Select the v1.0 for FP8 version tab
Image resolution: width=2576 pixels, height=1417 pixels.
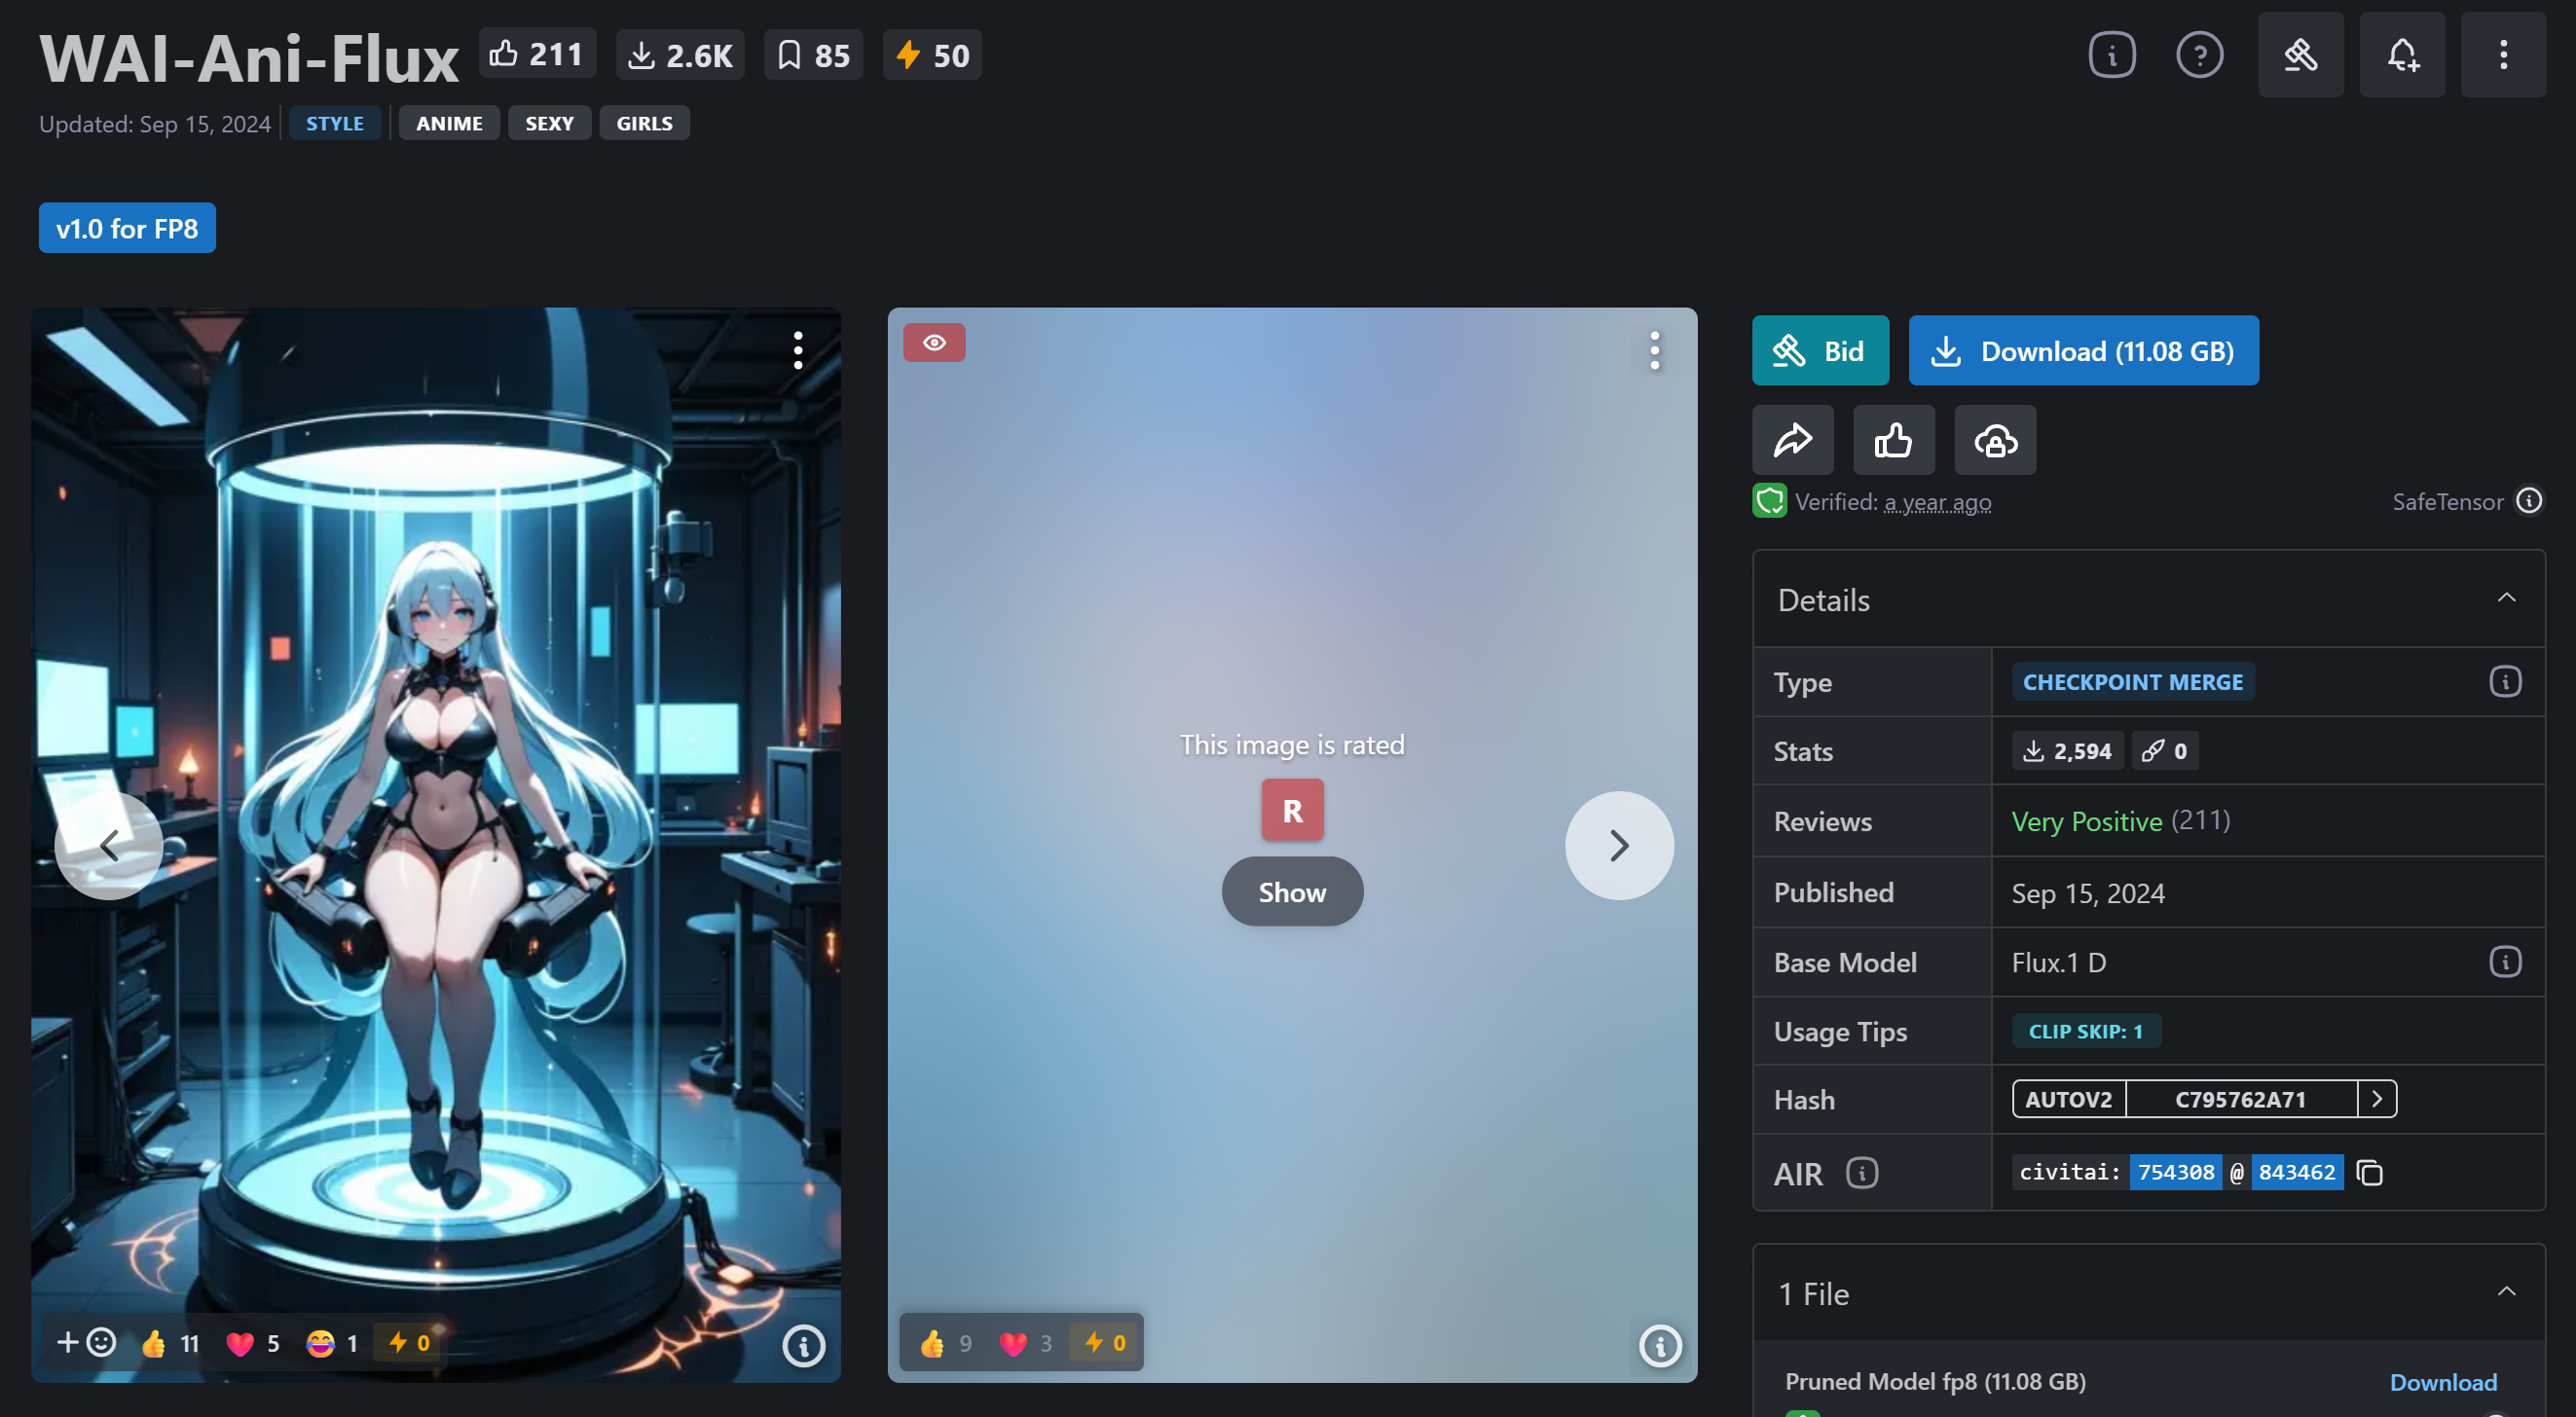127,228
